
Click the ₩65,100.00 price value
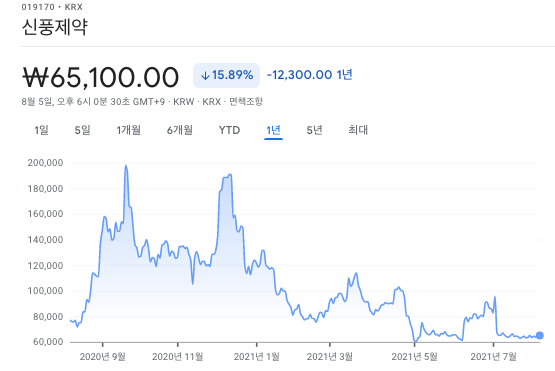click(x=101, y=77)
